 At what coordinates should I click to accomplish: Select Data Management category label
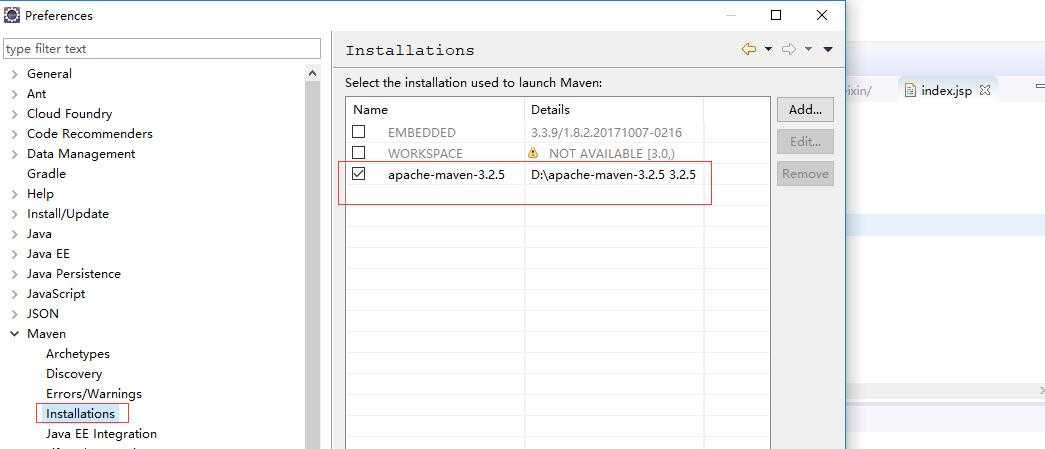[81, 154]
